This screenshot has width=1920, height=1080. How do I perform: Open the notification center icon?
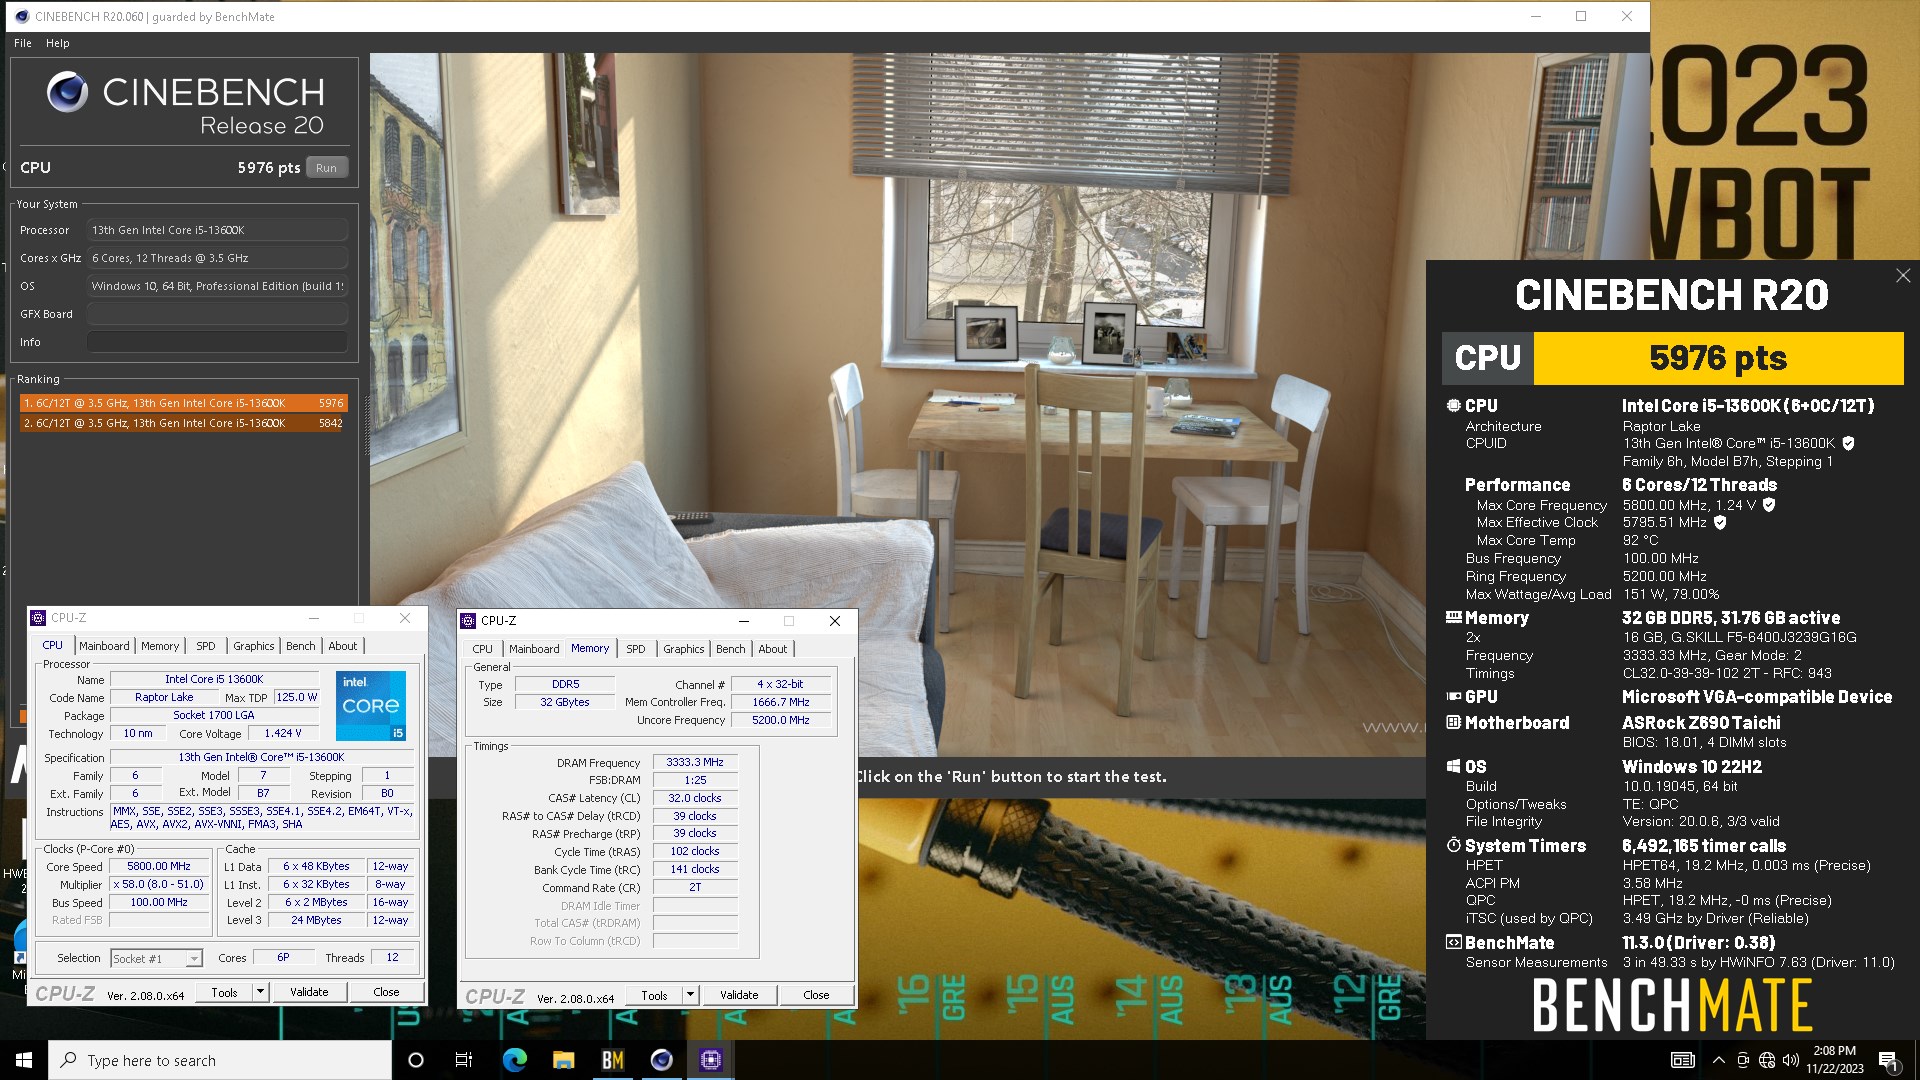click(x=1888, y=1060)
